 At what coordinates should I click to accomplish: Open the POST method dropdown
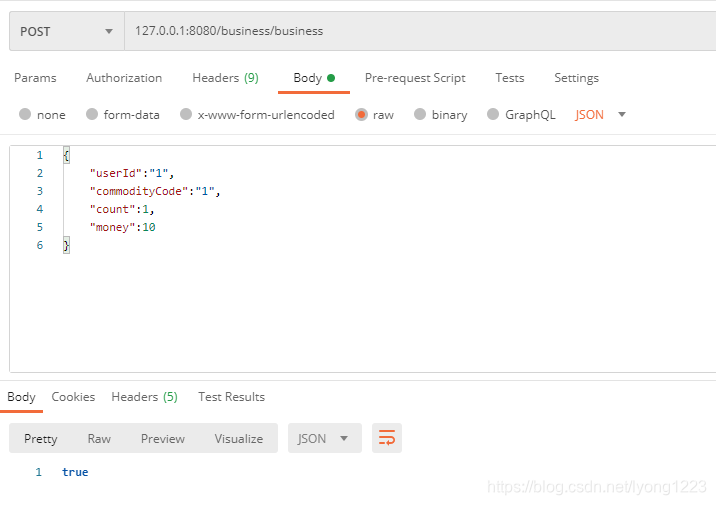click(x=67, y=31)
